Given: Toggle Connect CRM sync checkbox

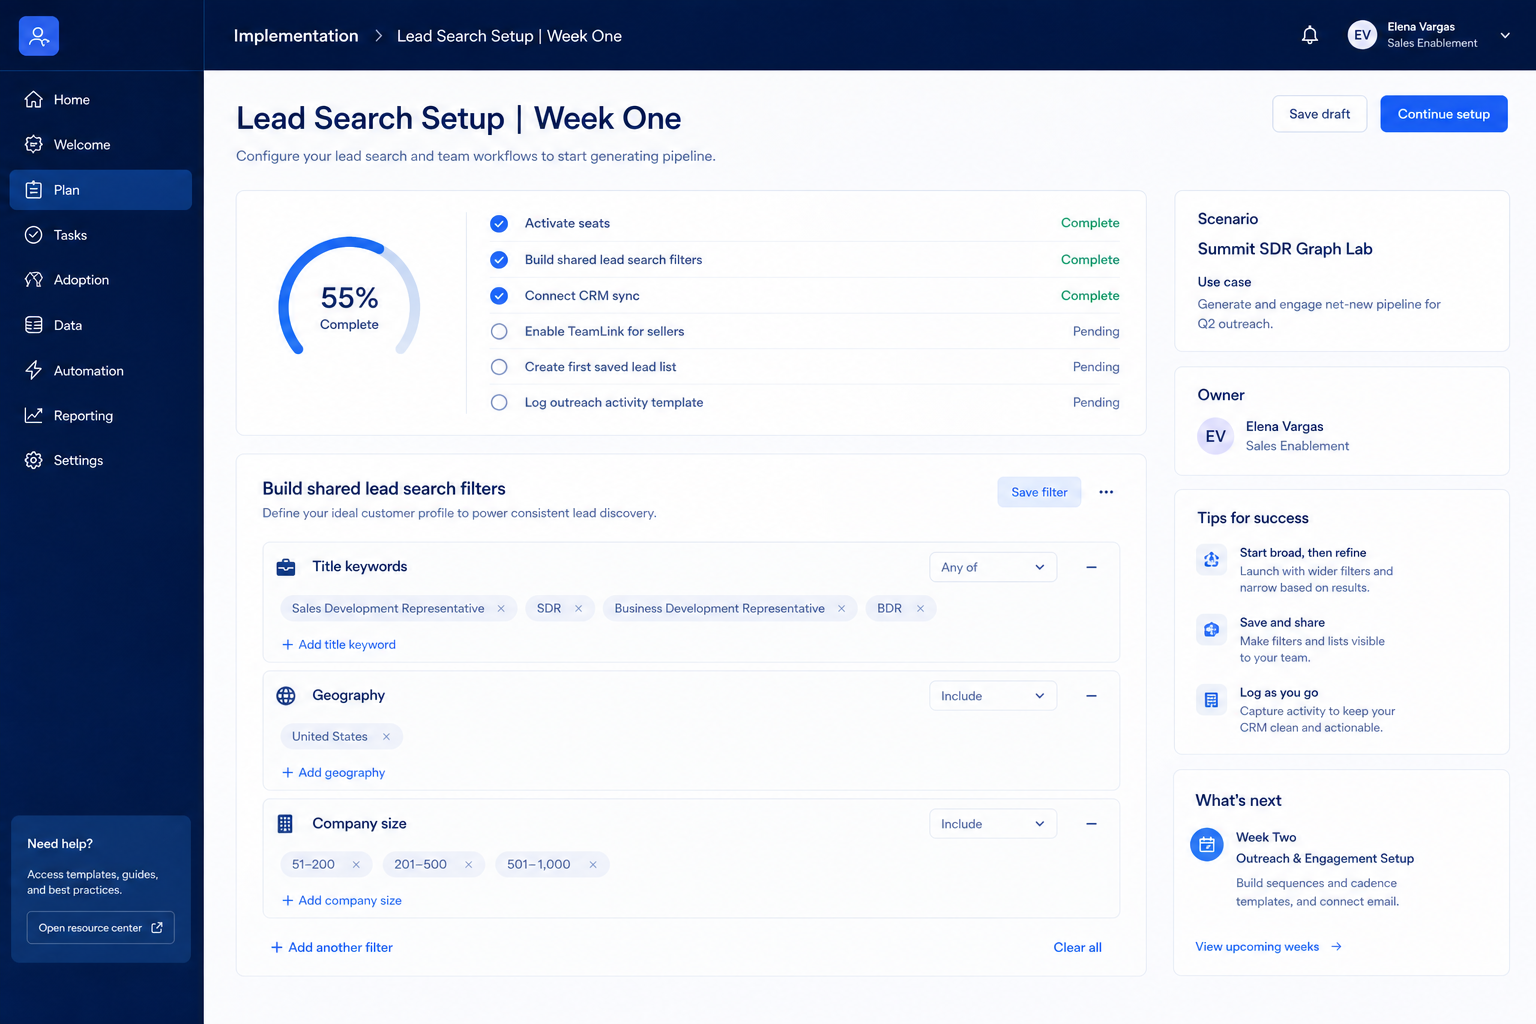Looking at the screenshot, I should point(499,295).
